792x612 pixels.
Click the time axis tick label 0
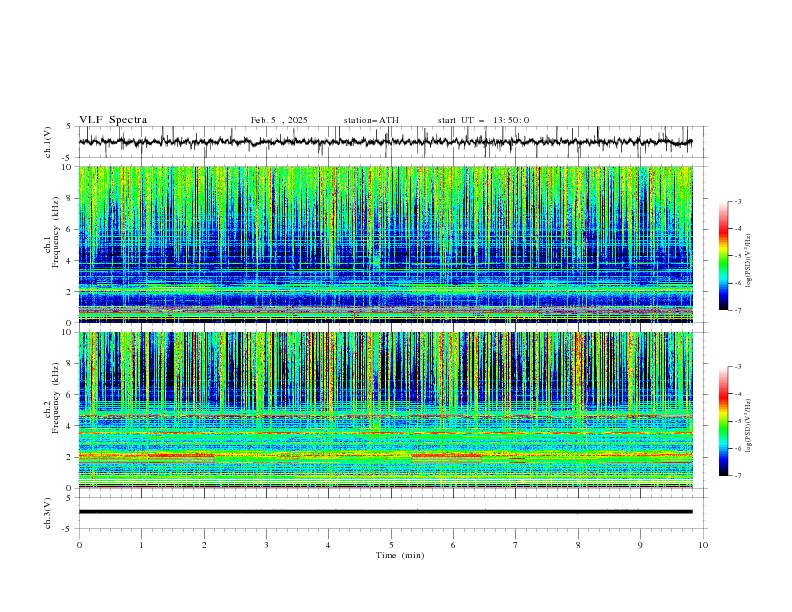pos(79,545)
